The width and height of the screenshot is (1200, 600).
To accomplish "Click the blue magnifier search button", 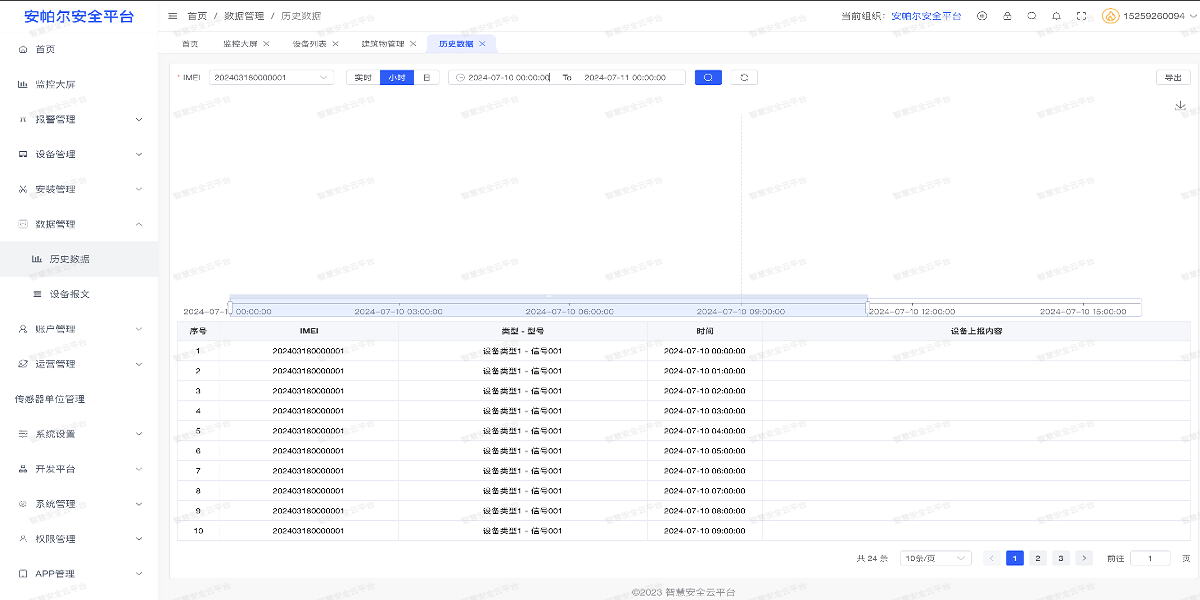I will point(707,77).
